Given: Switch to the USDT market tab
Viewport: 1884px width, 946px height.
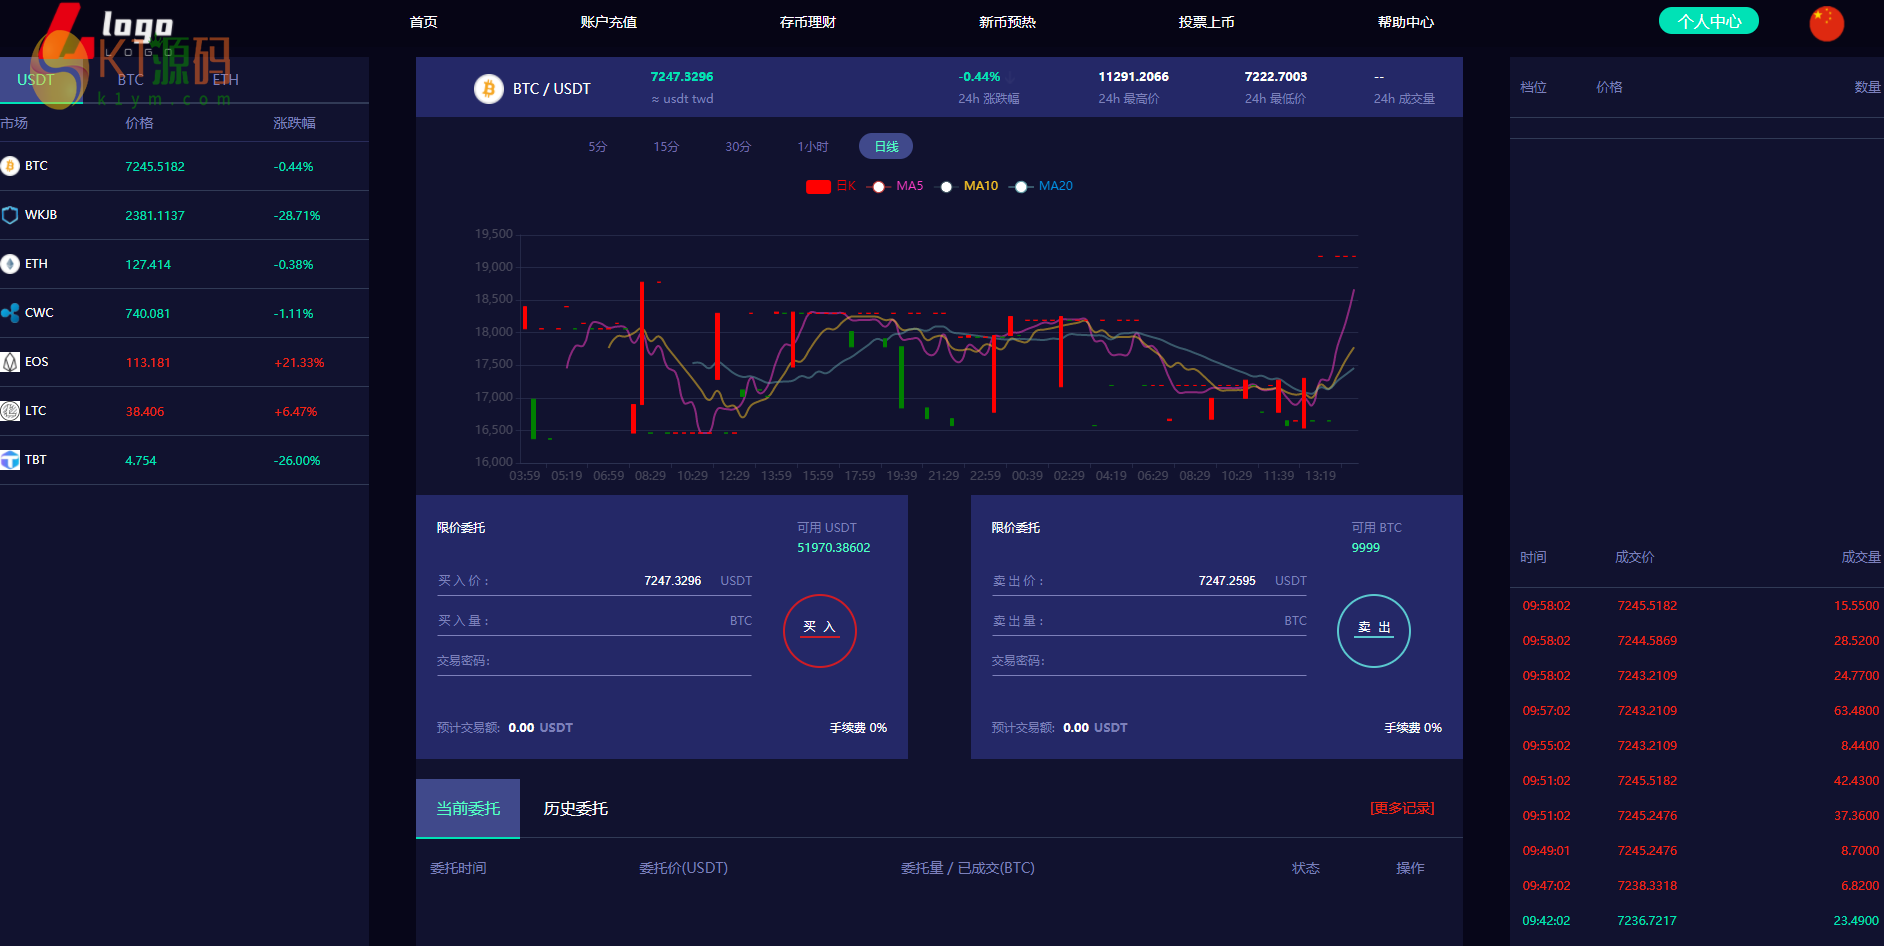Looking at the screenshot, I should tap(36, 80).
